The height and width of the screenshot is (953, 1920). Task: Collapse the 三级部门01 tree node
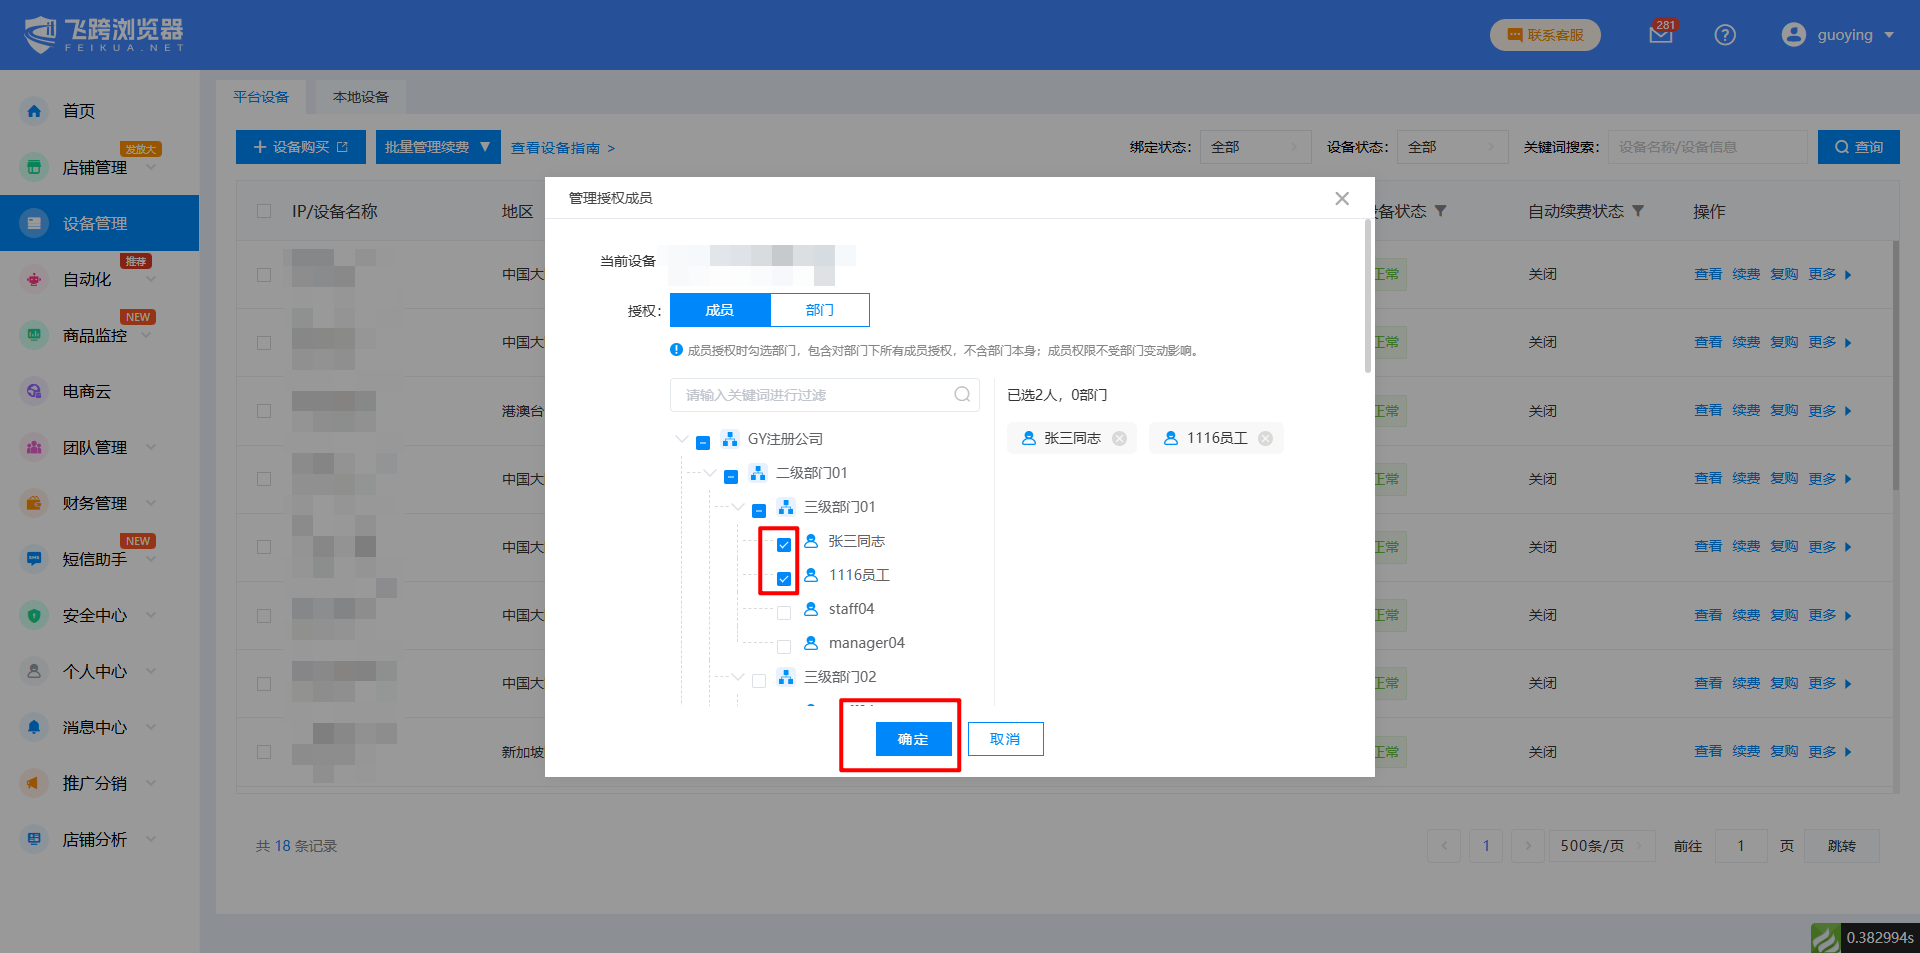[737, 507]
